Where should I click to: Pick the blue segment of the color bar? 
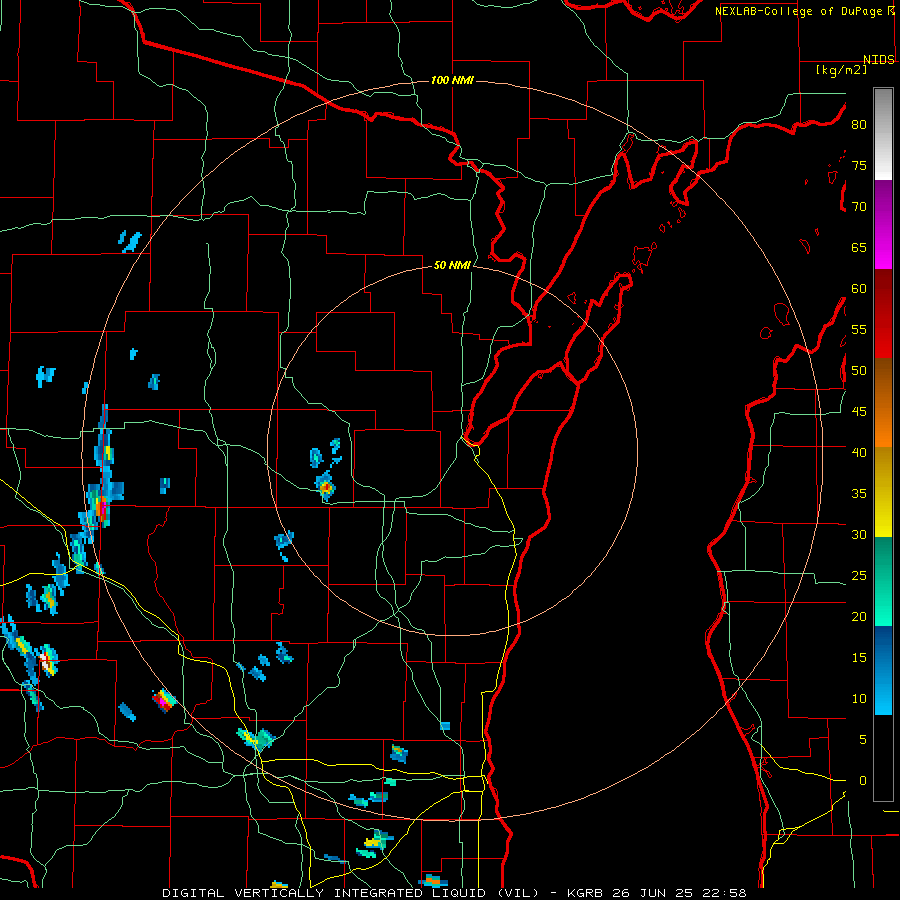[883, 670]
